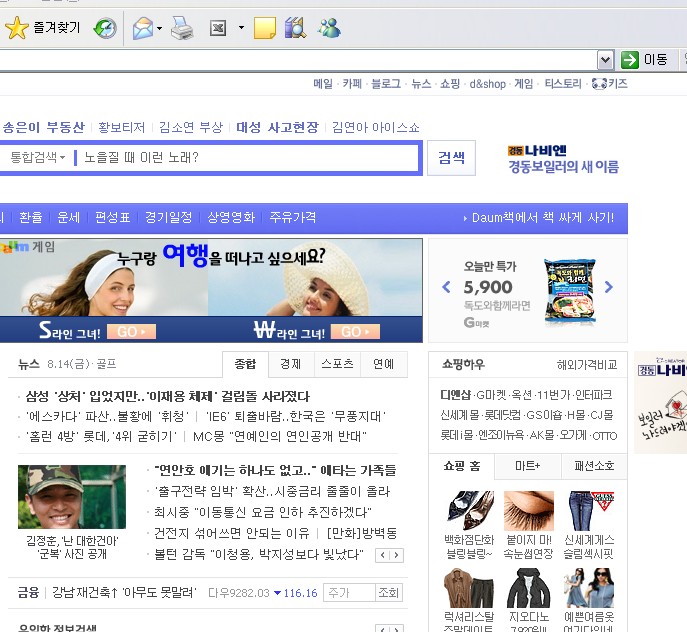
Task: Click the 조회 stock lookup button
Action: pos(389,593)
